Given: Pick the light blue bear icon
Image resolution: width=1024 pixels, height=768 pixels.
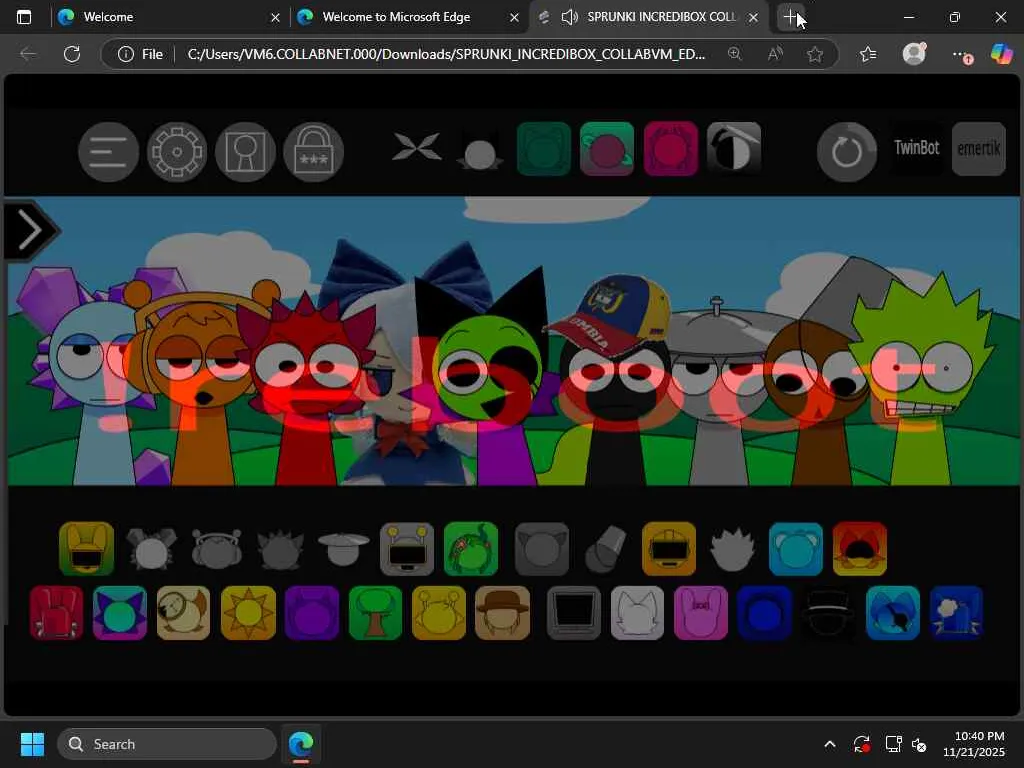Looking at the screenshot, I should [795, 549].
